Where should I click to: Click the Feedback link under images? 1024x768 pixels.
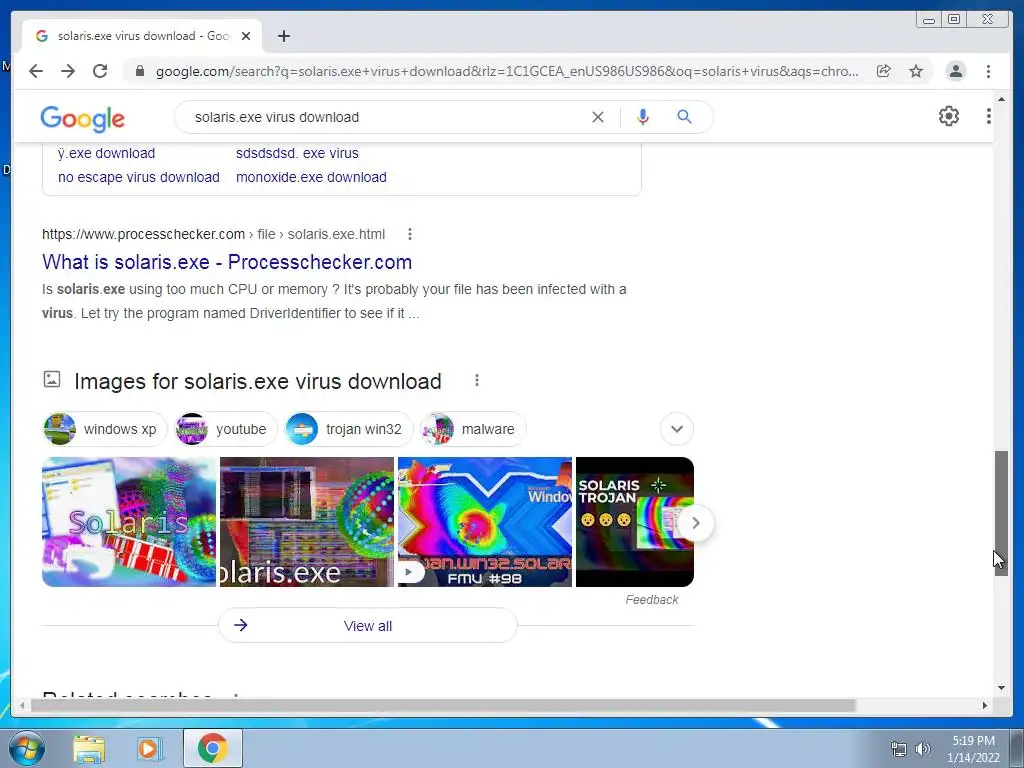click(652, 600)
